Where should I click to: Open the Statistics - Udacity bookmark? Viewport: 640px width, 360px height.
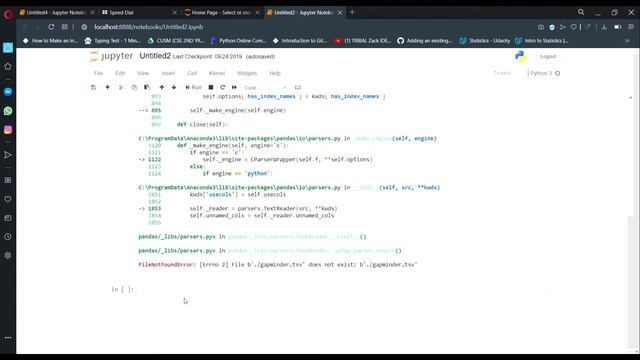pyautogui.click(x=485, y=41)
